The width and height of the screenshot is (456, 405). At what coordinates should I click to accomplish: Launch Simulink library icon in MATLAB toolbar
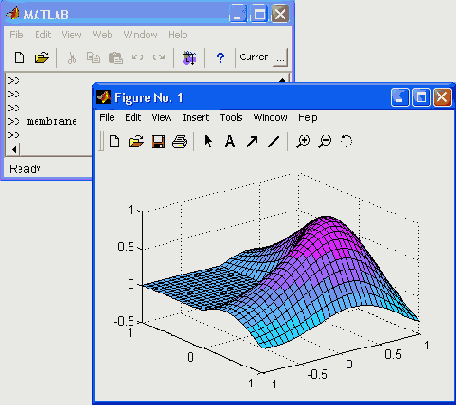(x=189, y=58)
